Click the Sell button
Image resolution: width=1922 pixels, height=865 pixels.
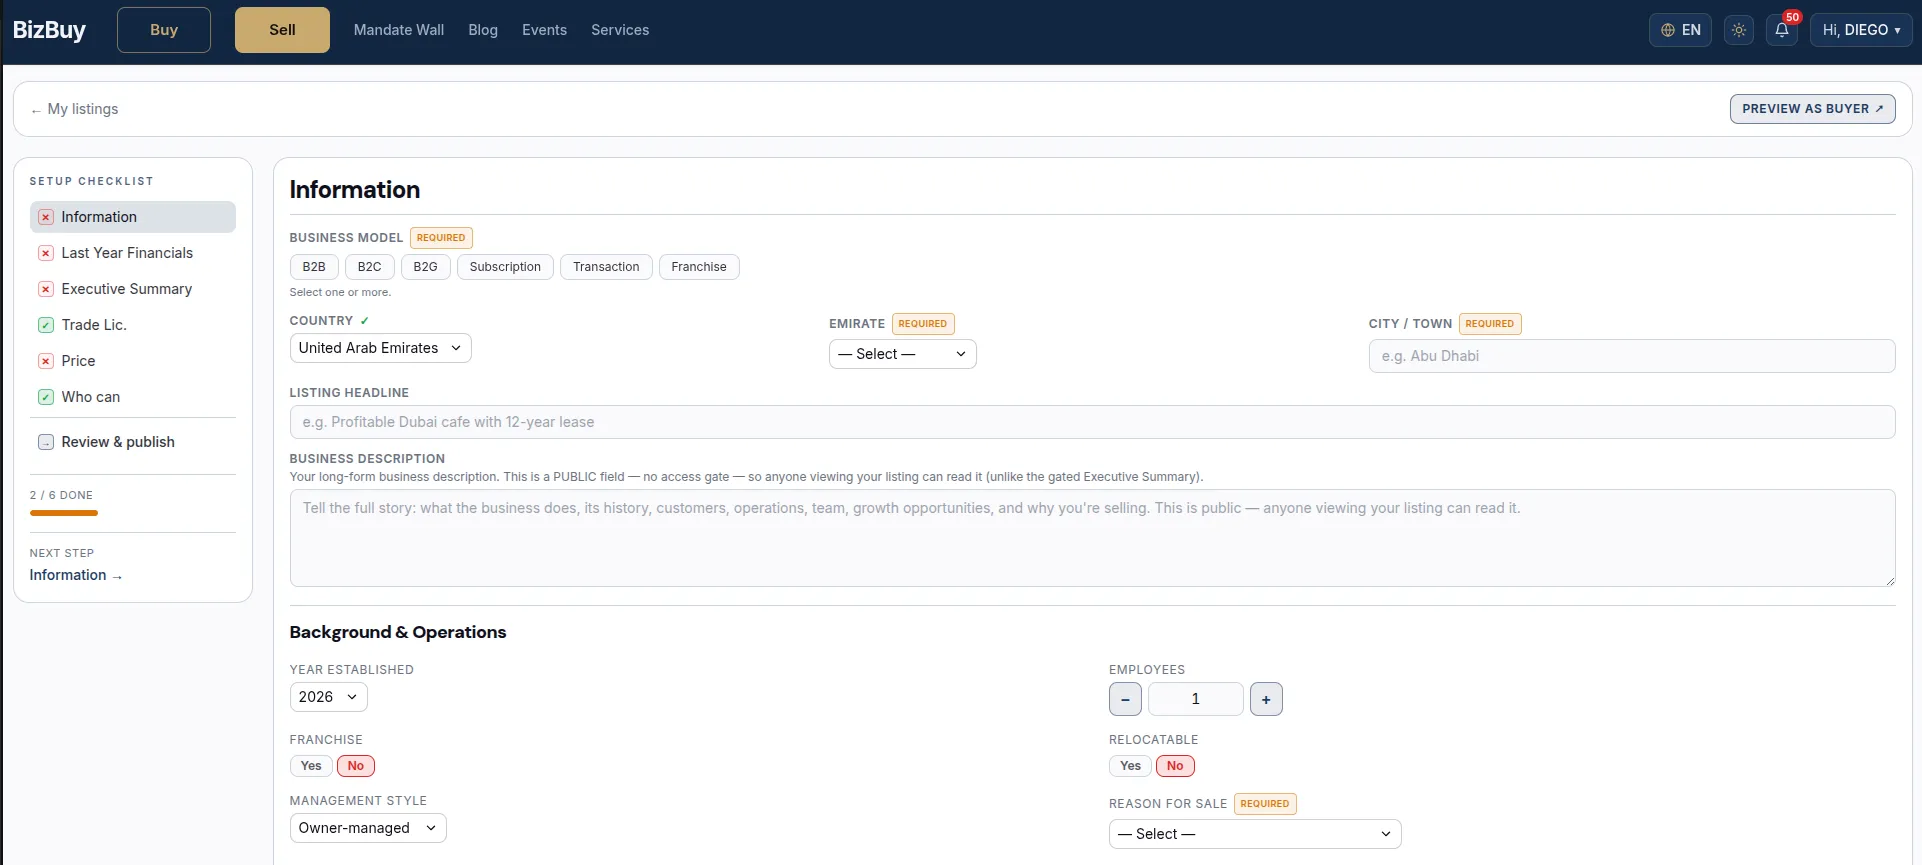282,30
